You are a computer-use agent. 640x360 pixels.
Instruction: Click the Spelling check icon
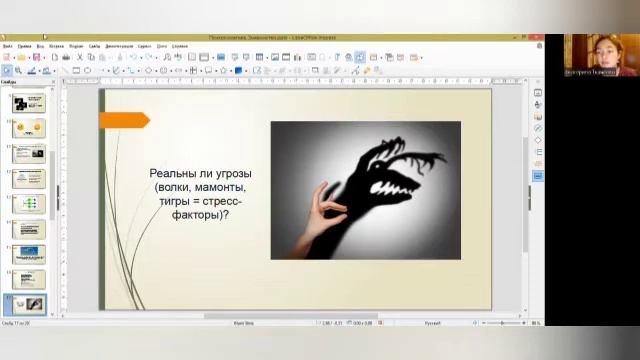pos(178,58)
